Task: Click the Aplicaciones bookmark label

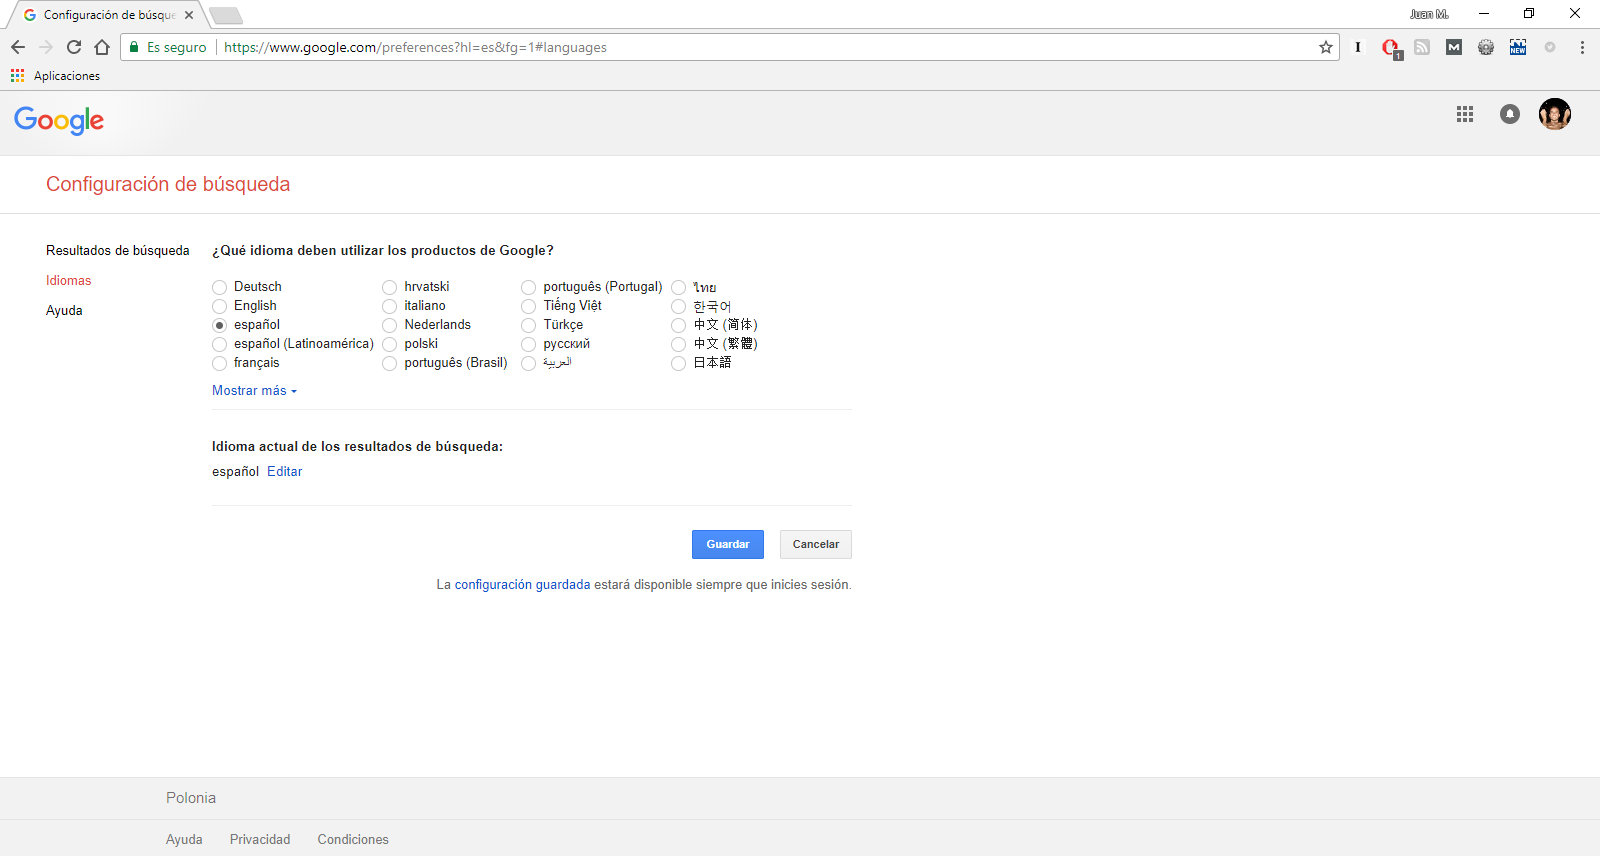Action: point(67,76)
